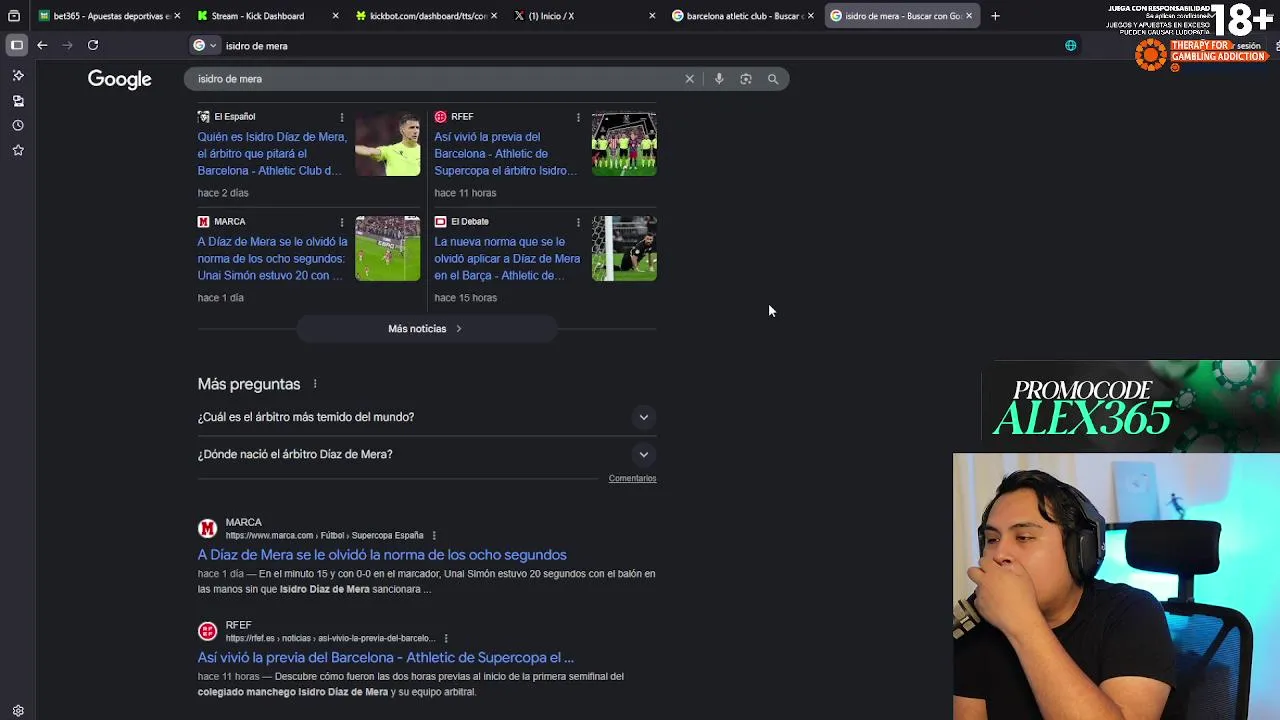Screen dimensions: 1280x720
Task: Submit search with magnifier icon
Action: [773, 79]
